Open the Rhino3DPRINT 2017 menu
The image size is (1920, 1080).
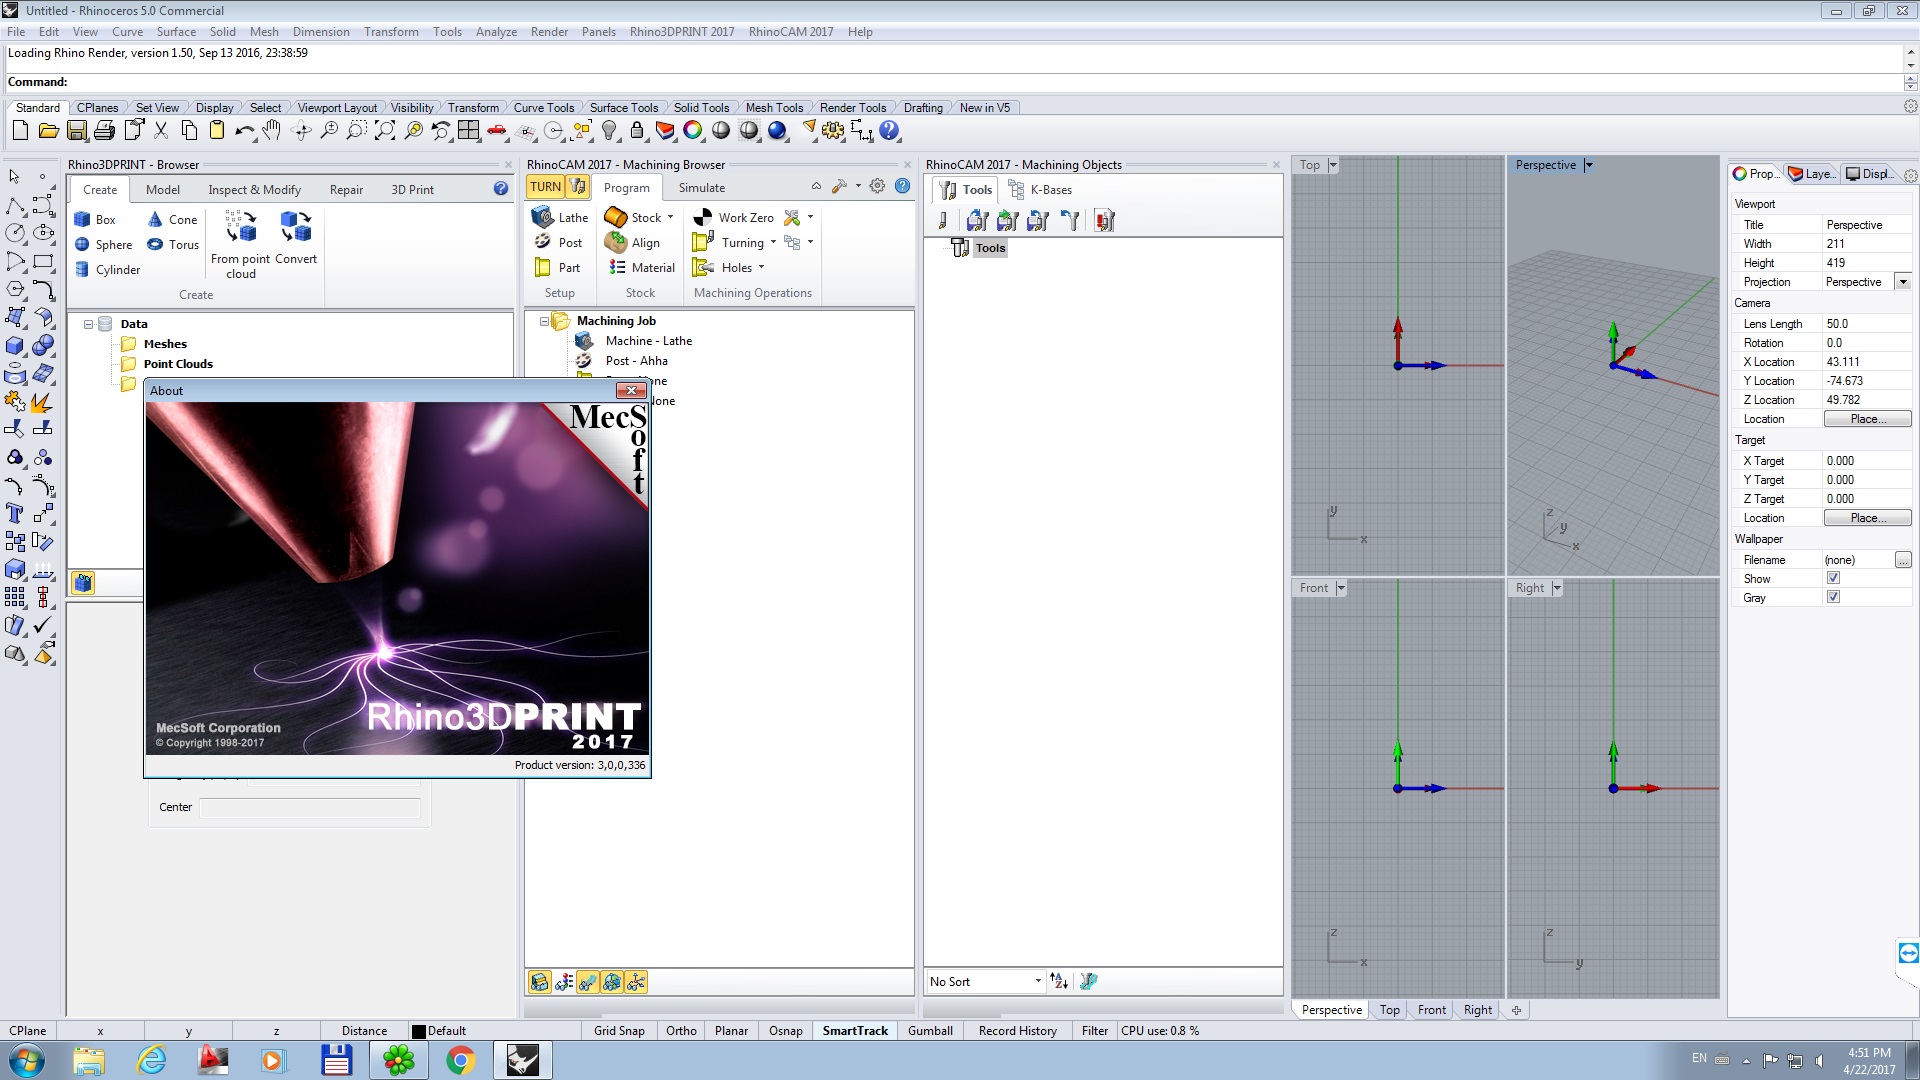click(681, 32)
